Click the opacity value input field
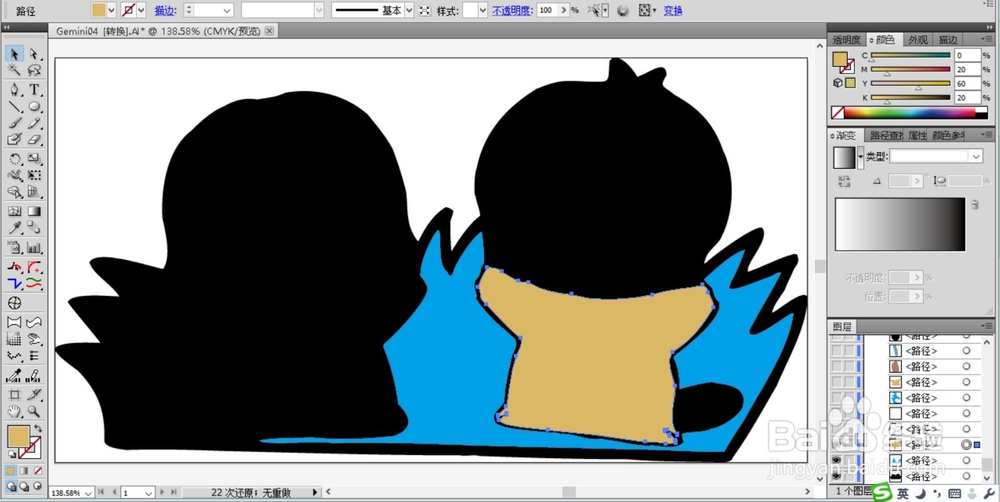Screen dimensions: 1000x502 click(547, 10)
